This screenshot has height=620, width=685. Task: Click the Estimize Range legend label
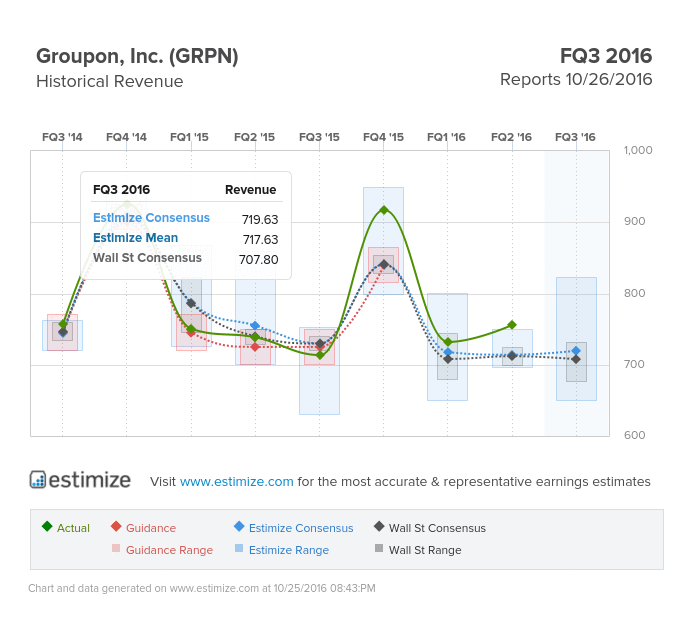point(289,550)
